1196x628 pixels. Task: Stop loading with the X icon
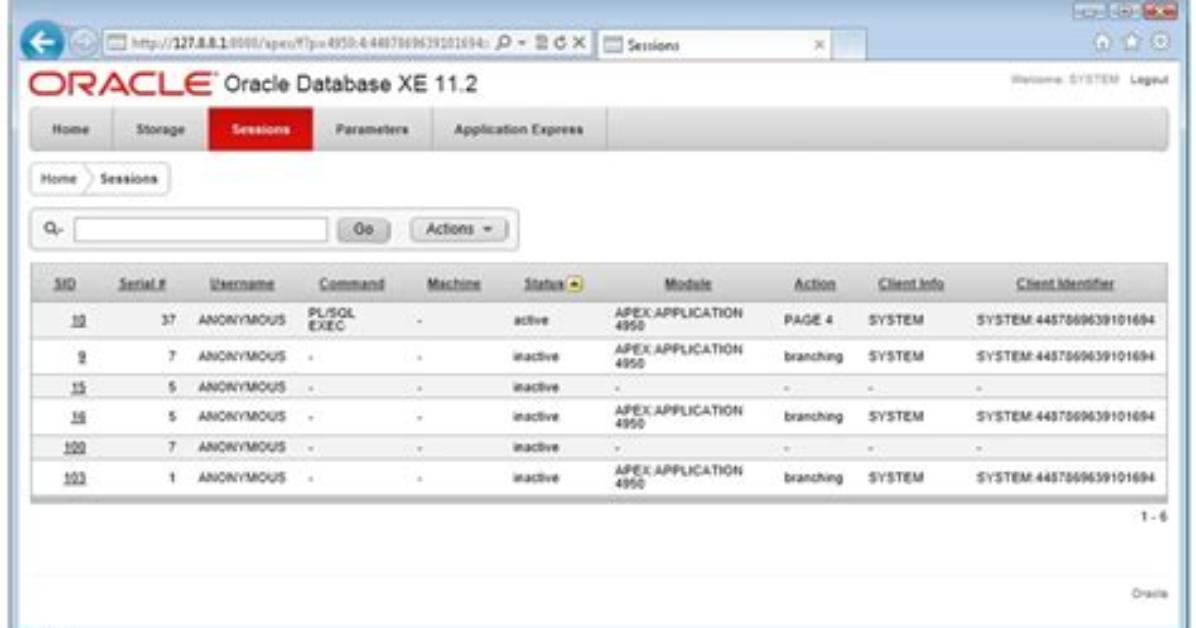[579, 43]
